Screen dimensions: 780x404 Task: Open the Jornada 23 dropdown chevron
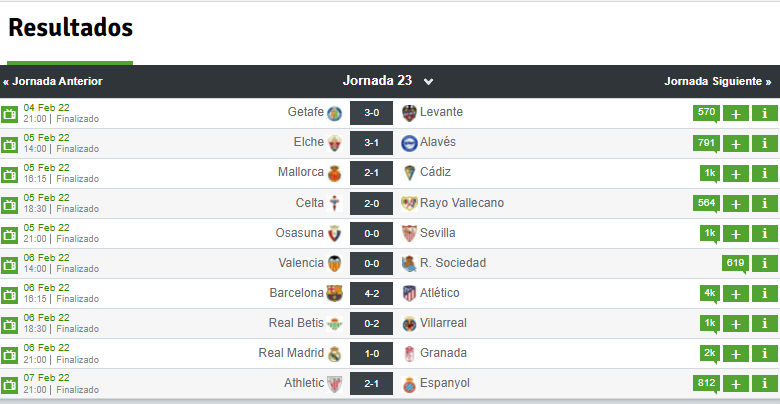click(428, 82)
